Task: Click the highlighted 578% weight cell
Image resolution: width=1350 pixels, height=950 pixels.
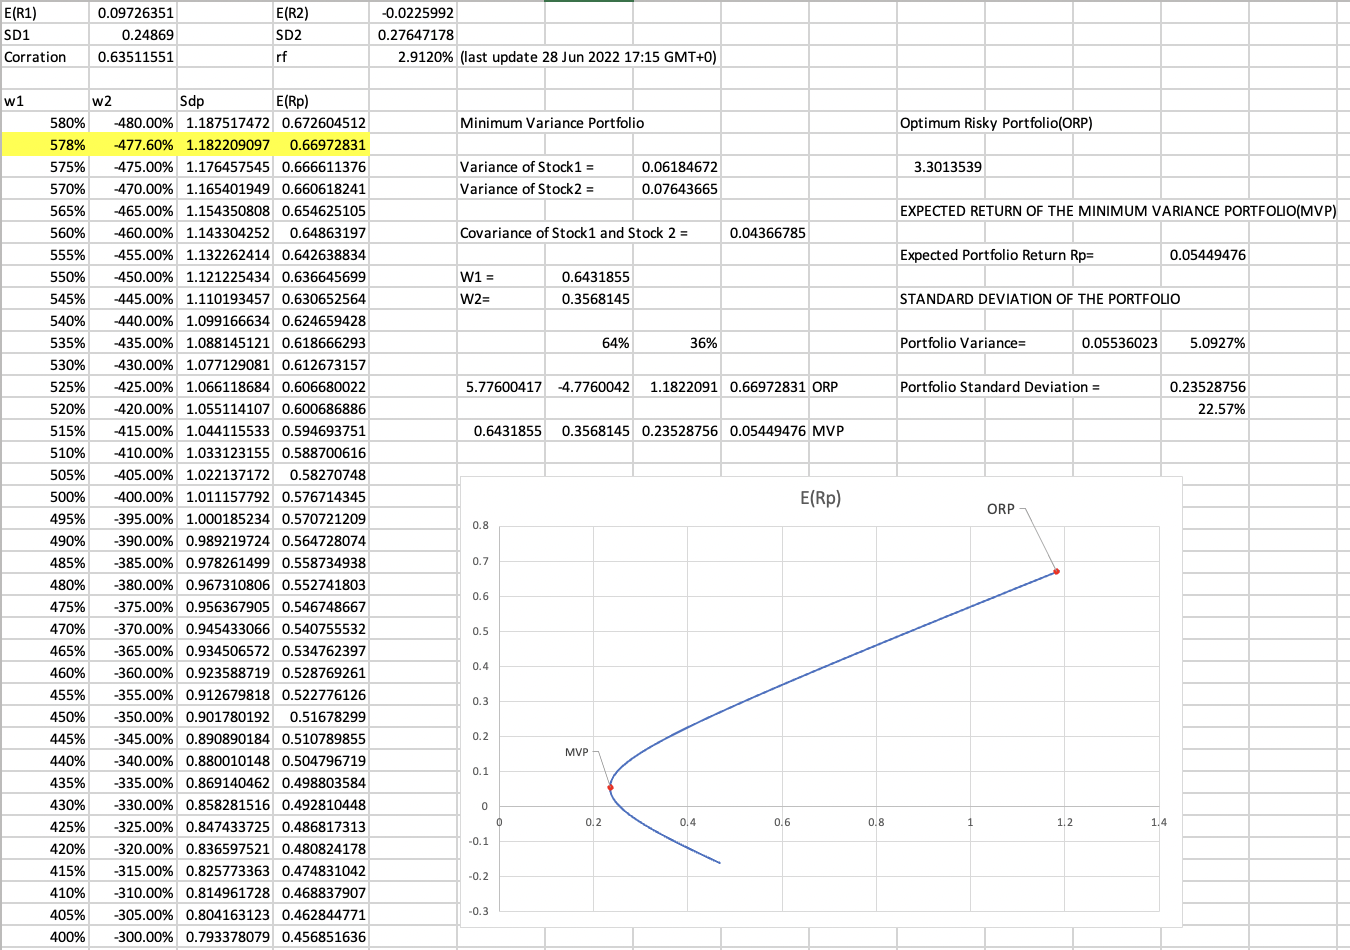Action: point(45,145)
